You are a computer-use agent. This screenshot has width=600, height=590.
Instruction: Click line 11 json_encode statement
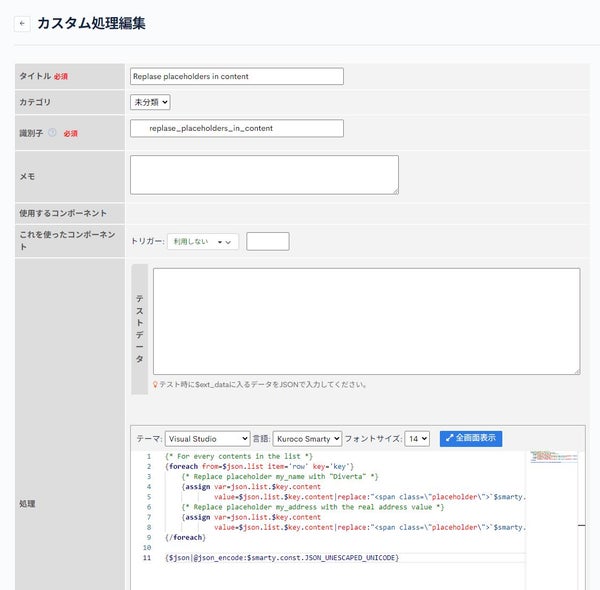click(282, 557)
